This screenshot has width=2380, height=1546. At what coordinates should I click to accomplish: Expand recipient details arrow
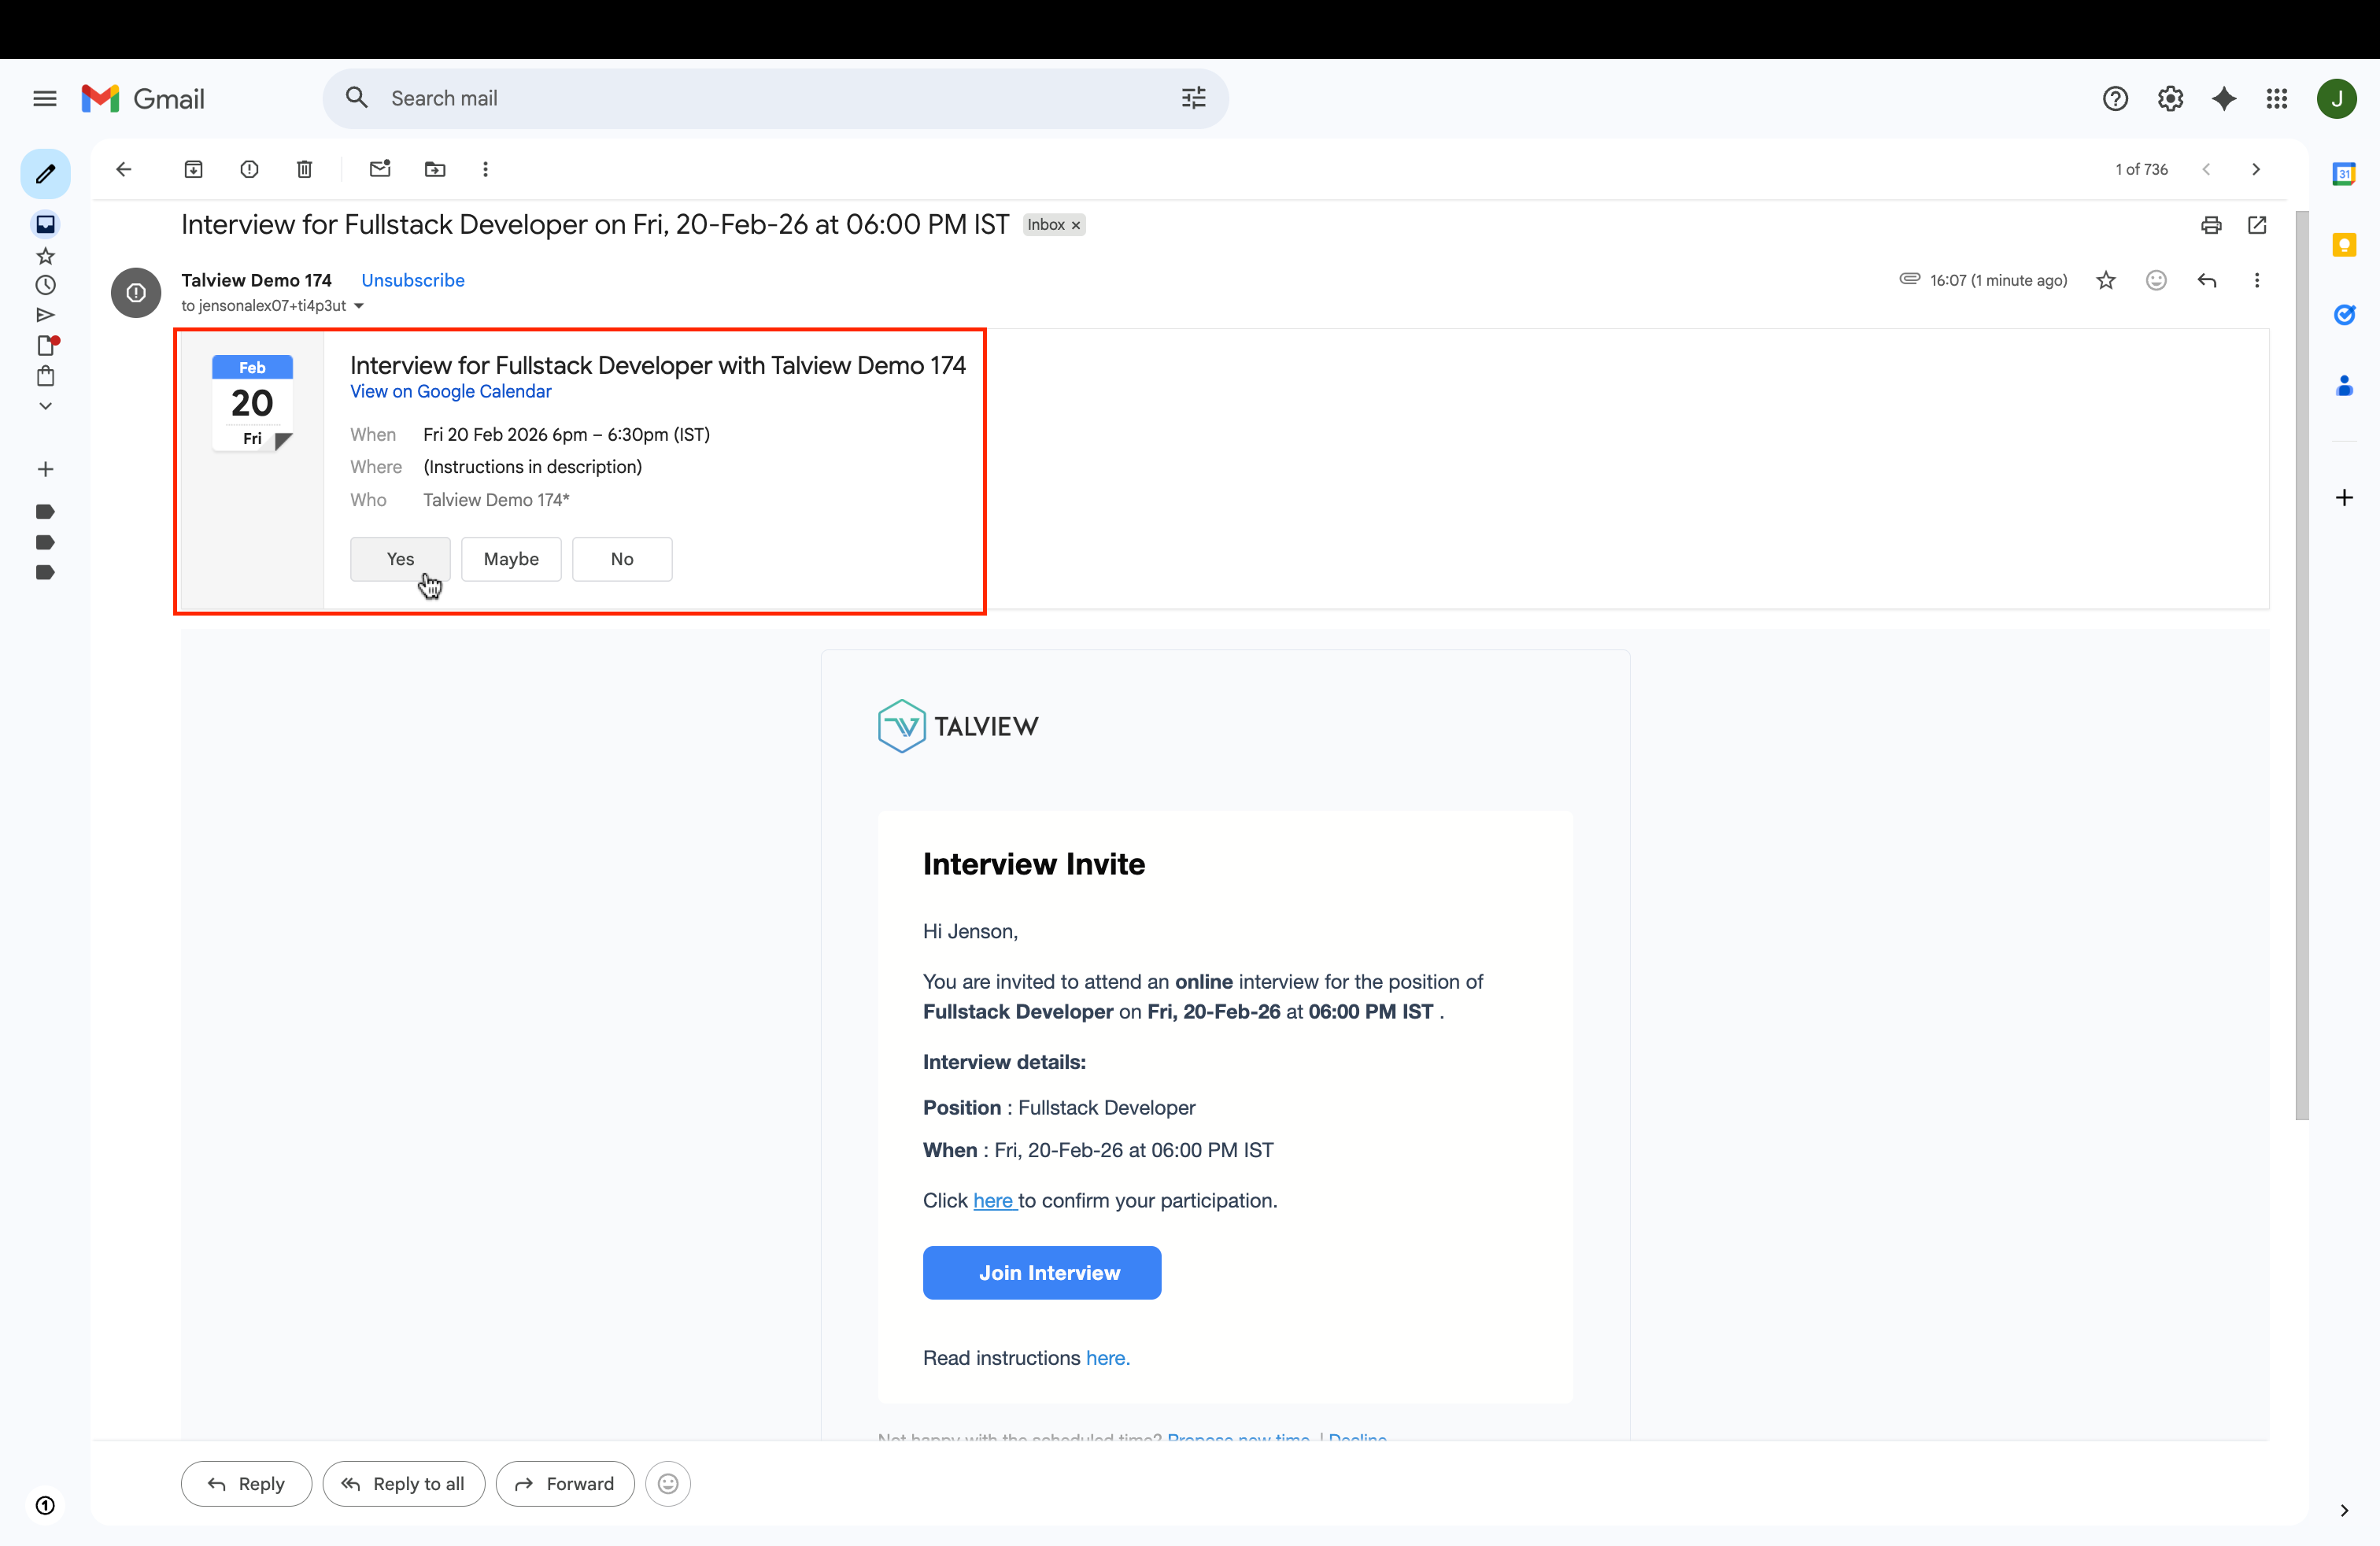tap(359, 306)
